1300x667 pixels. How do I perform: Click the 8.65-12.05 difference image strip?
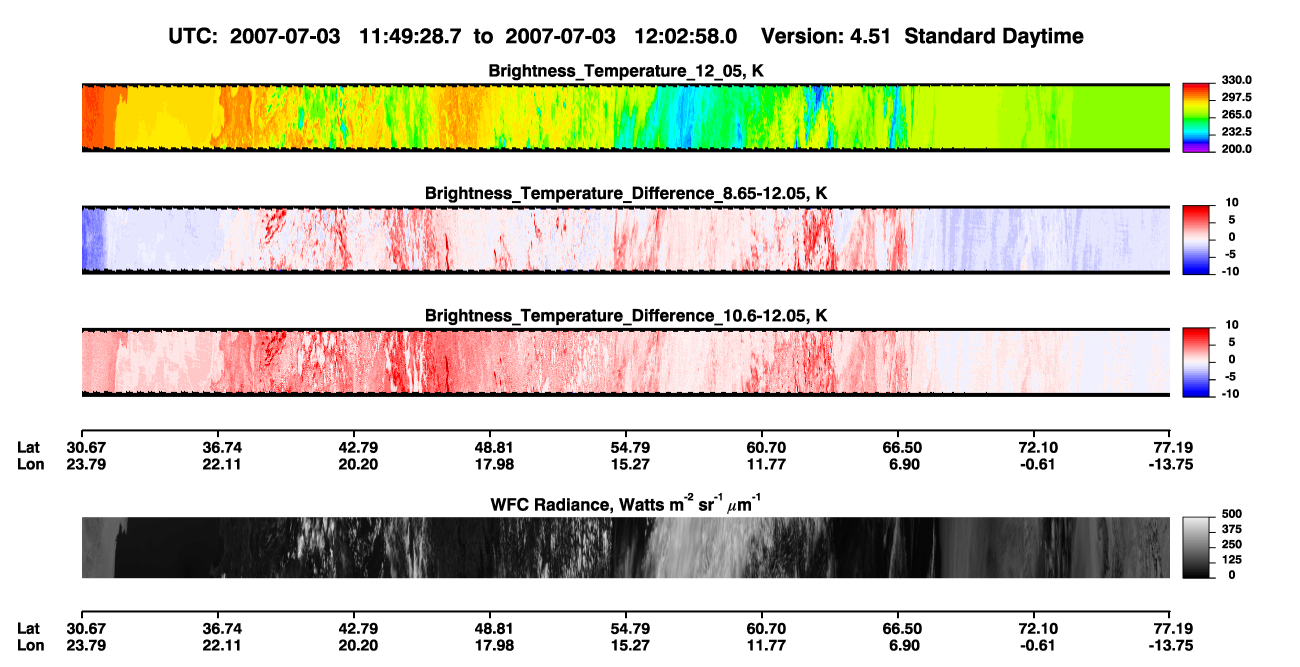[625, 239]
